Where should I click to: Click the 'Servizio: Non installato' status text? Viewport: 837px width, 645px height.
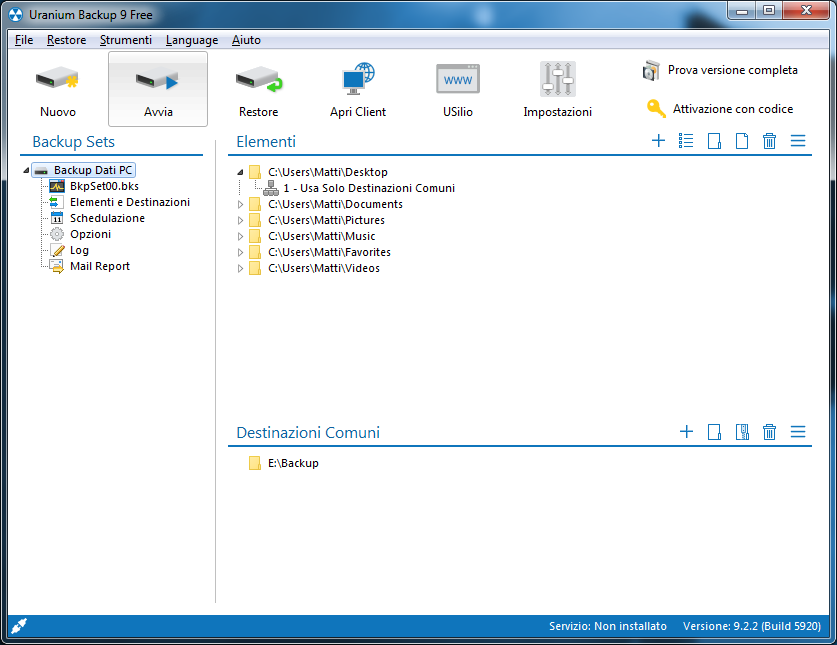[x=607, y=626]
